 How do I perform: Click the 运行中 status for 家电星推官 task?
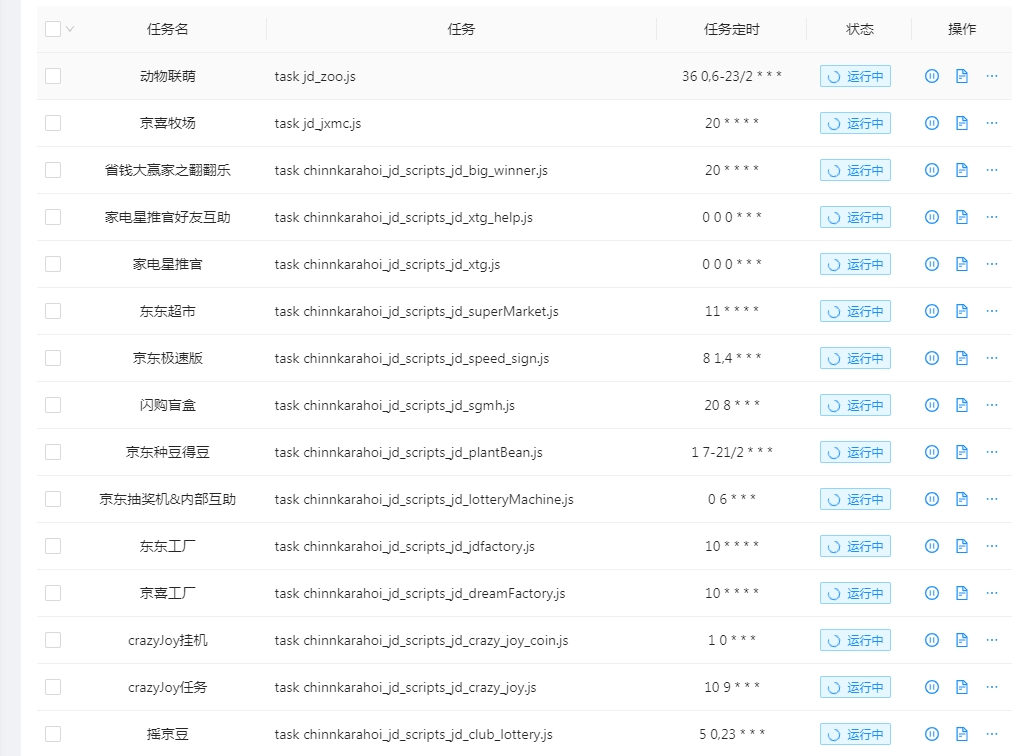click(x=855, y=264)
